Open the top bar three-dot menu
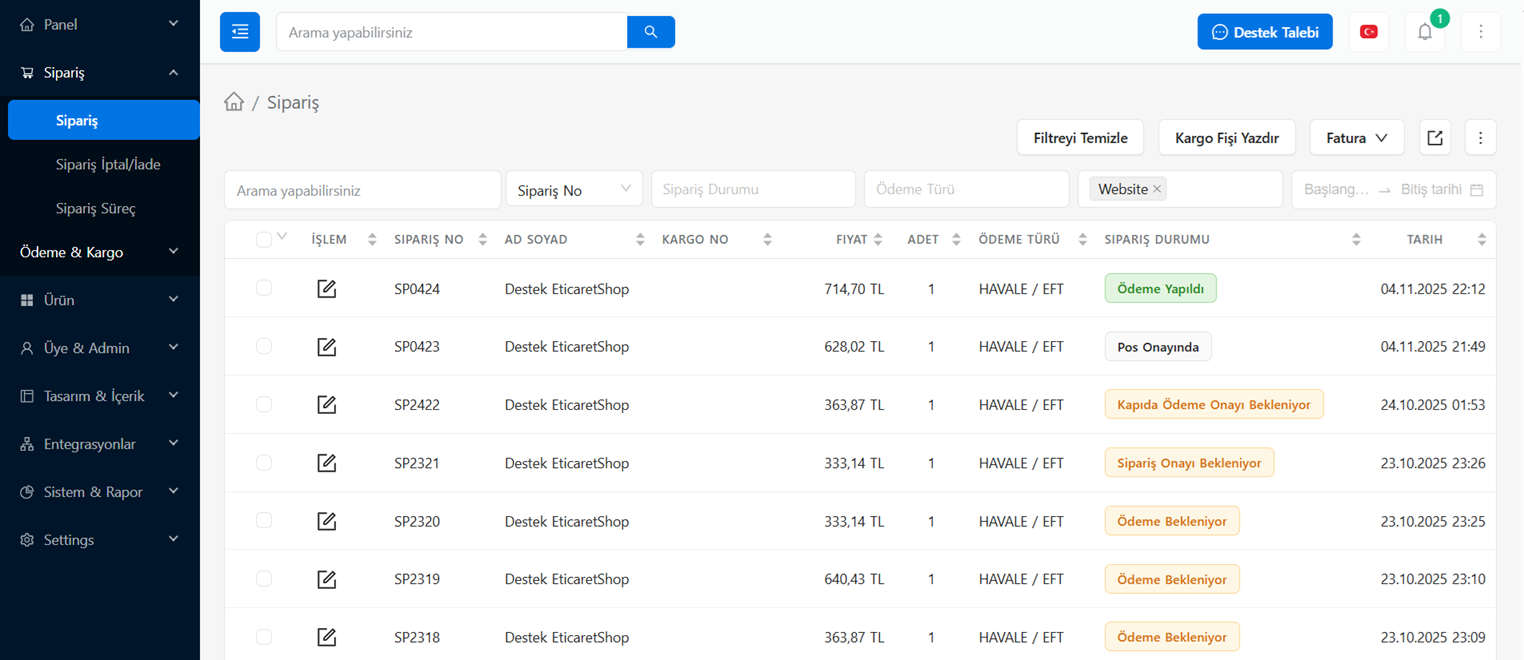Image resolution: width=1524 pixels, height=660 pixels. coord(1481,32)
